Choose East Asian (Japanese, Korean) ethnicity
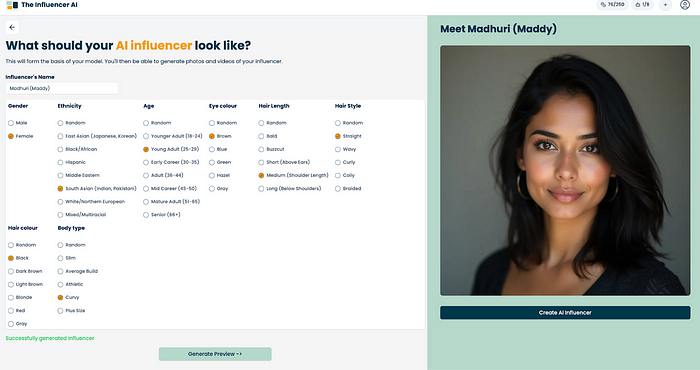Screen dimensions: 700x370 [x=97, y=136]
